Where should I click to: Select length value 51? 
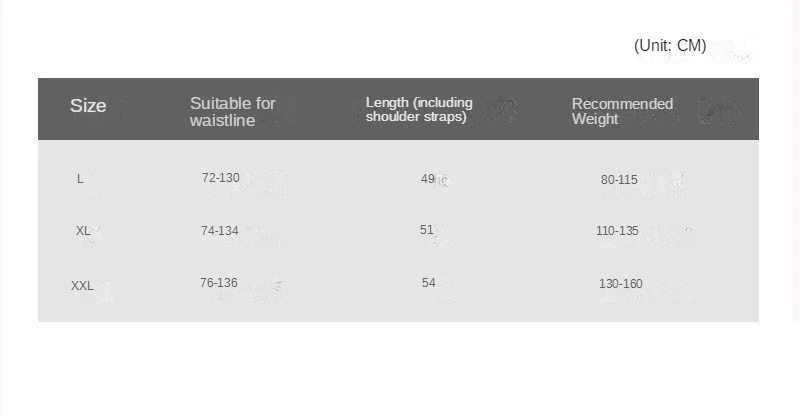[x=427, y=230]
